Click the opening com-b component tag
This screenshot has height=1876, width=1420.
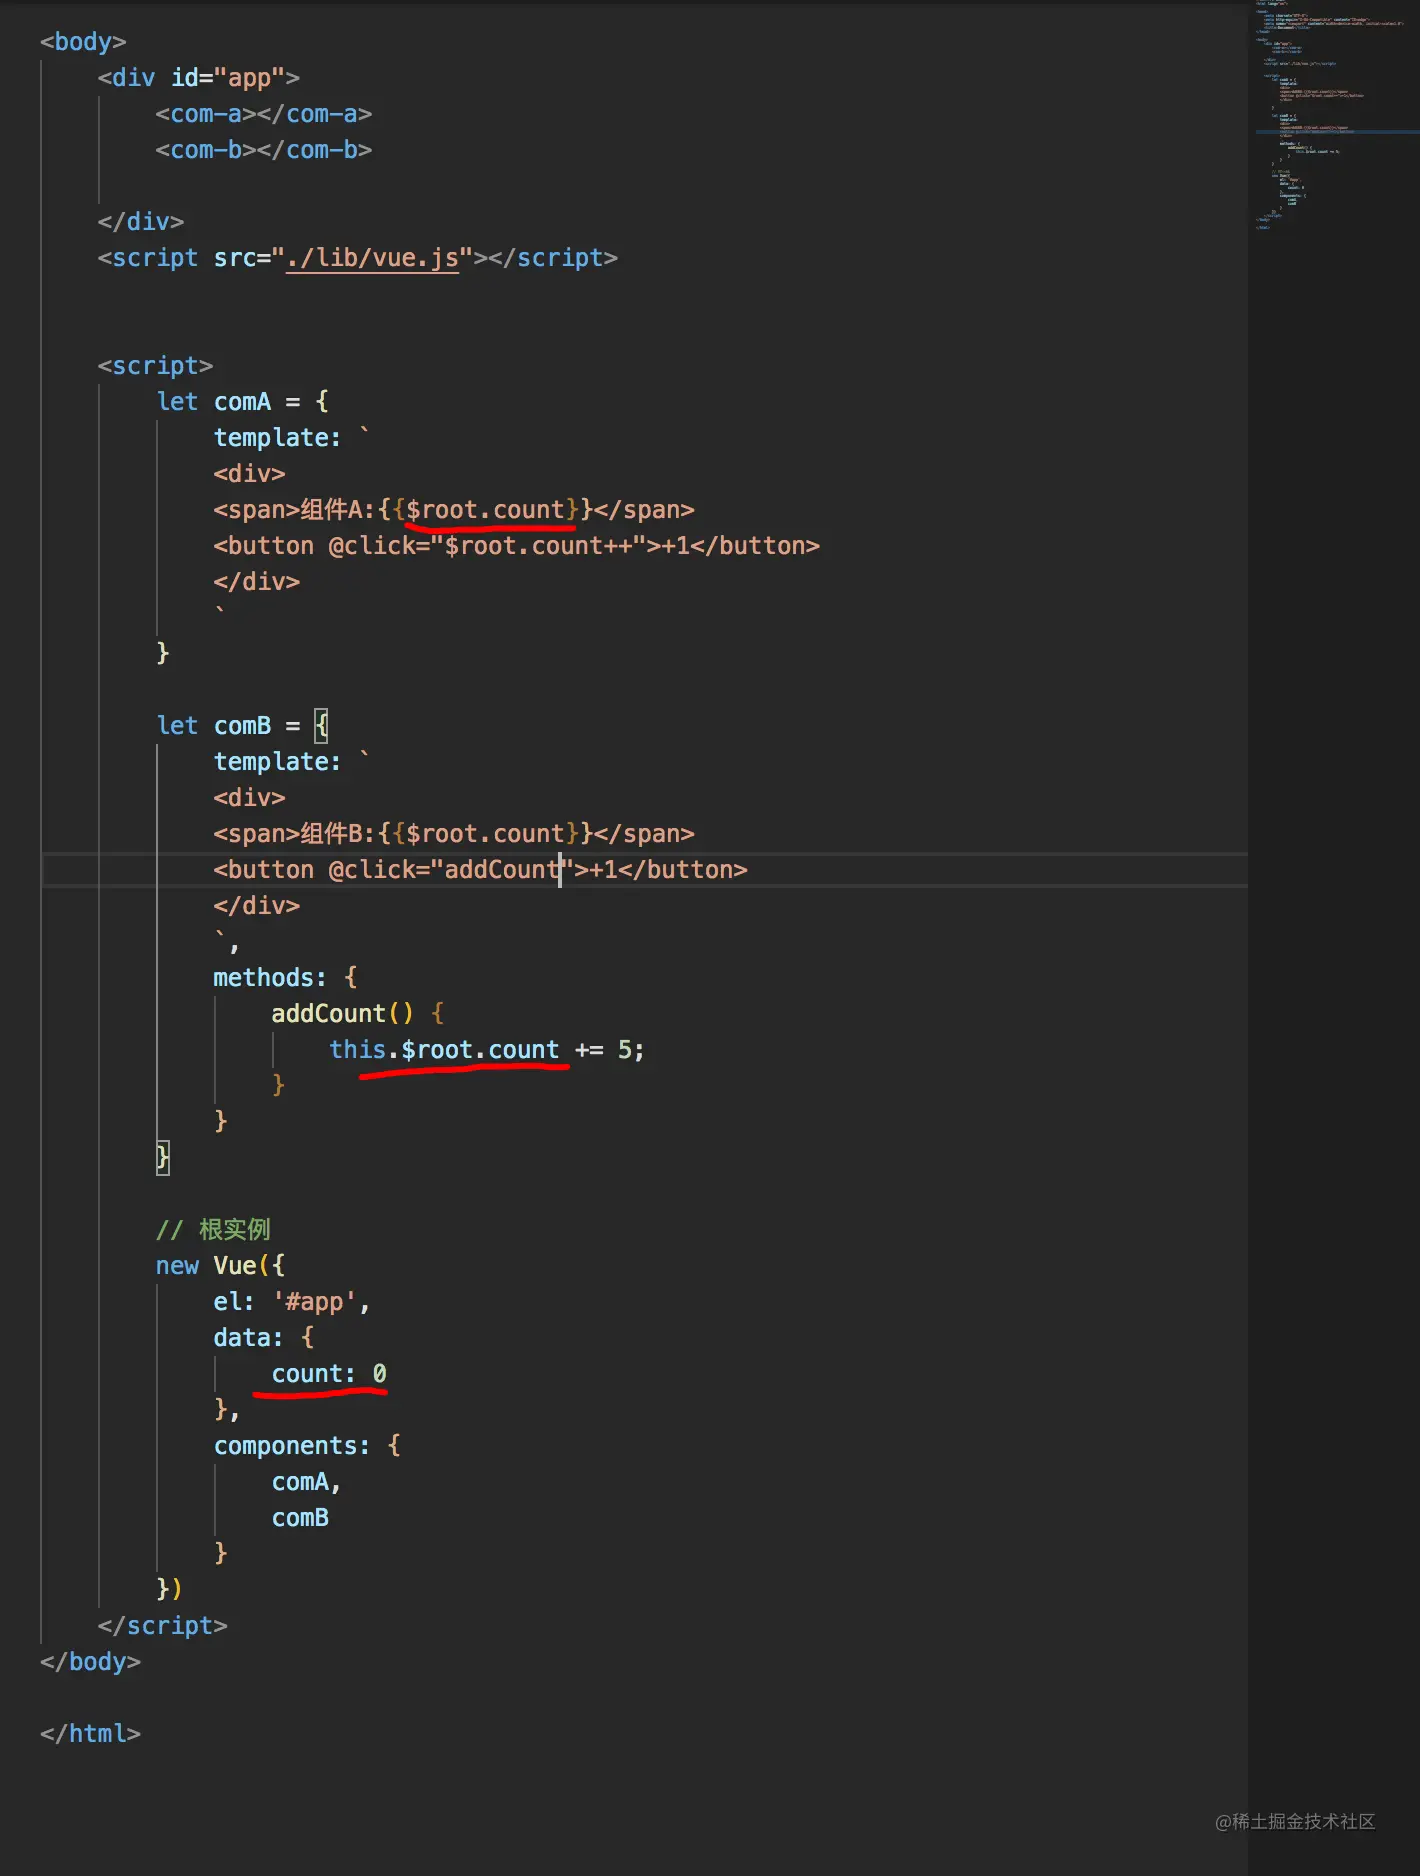(x=206, y=150)
